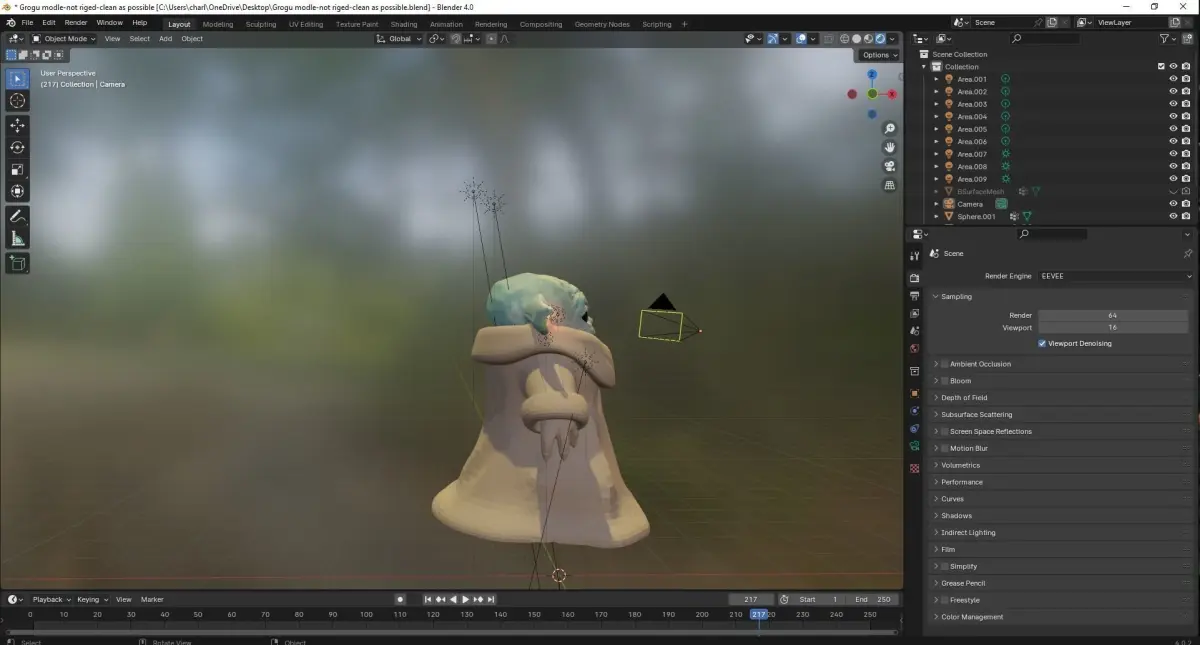The image size is (1200, 645).
Task: Select the Select Box tool
Action: [x=18, y=78]
